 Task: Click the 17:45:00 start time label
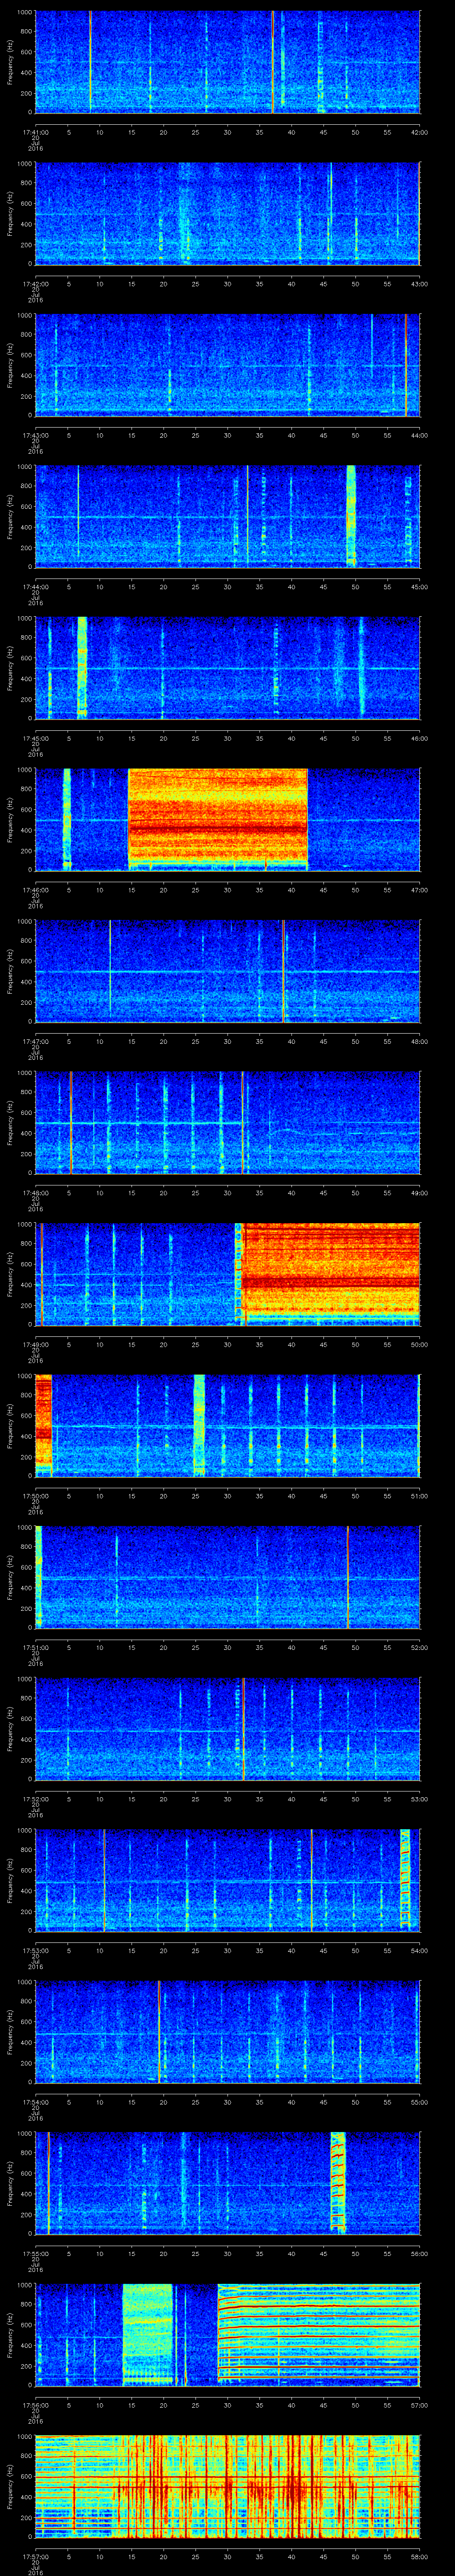pyautogui.click(x=35, y=737)
